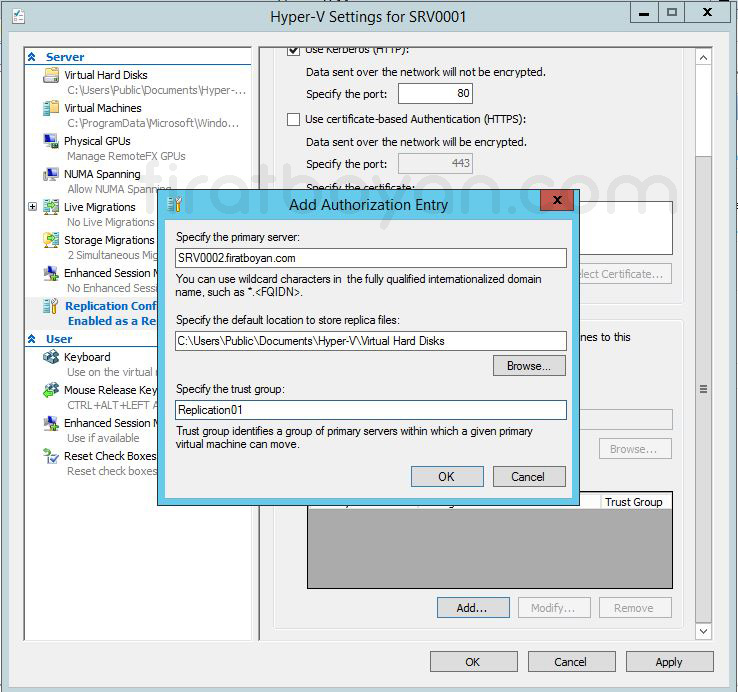The image size is (738, 692).
Task: Click the settings pane vertical scrollbar
Action: click(x=703, y=390)
